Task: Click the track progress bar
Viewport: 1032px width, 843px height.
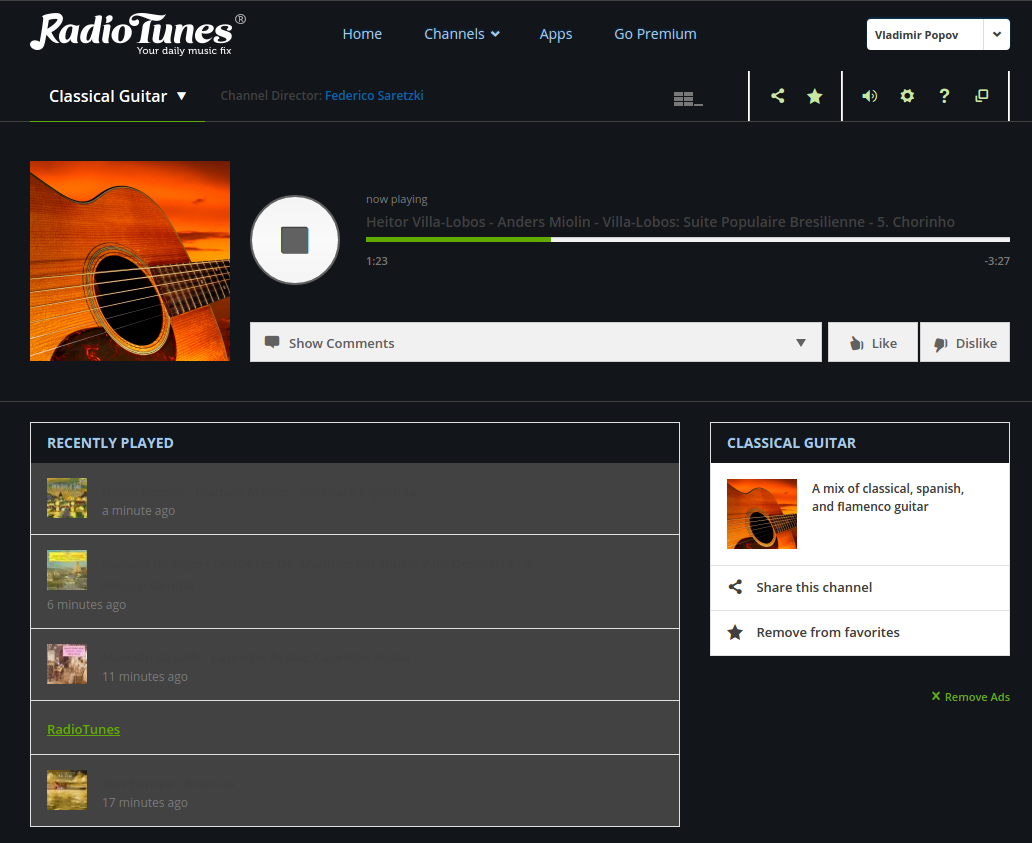Action: coord(688,240)
